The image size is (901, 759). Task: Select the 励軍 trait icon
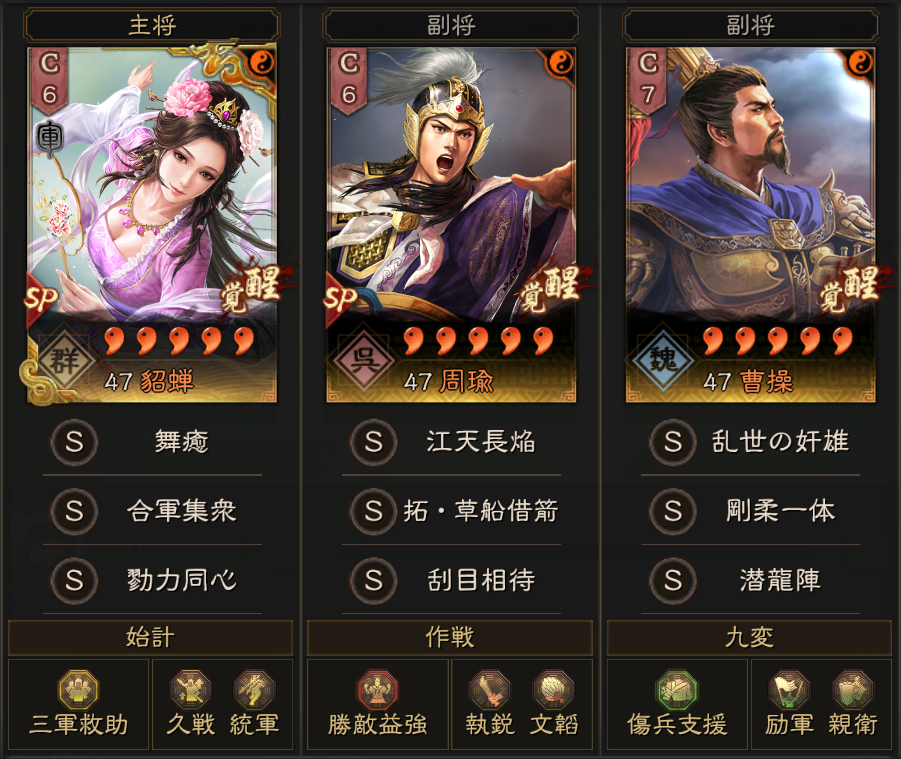pos(789,689)
